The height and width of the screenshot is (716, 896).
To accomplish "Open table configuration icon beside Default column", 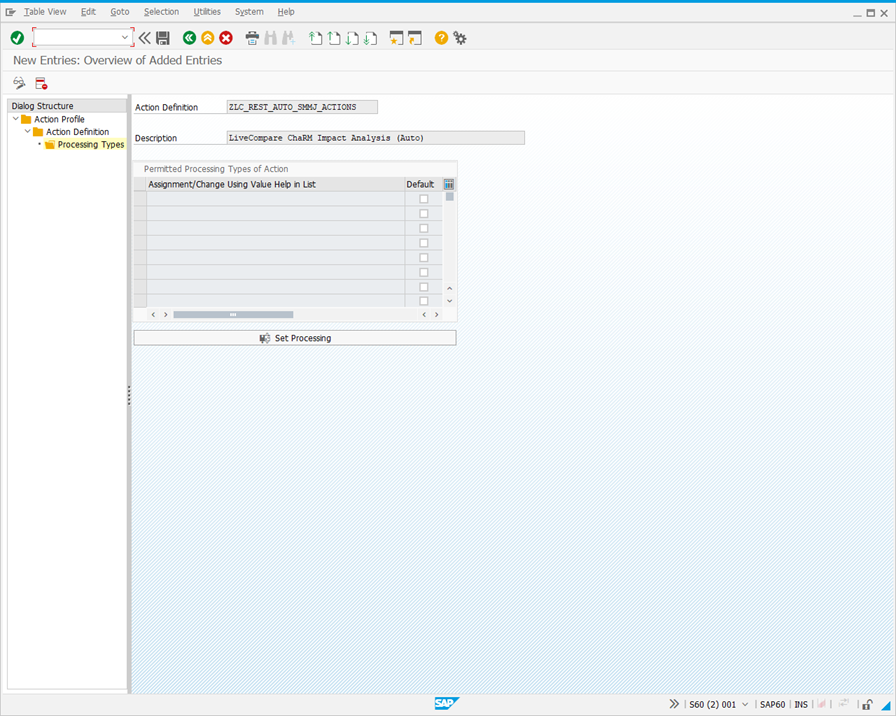I will click(x=448, y=184).
